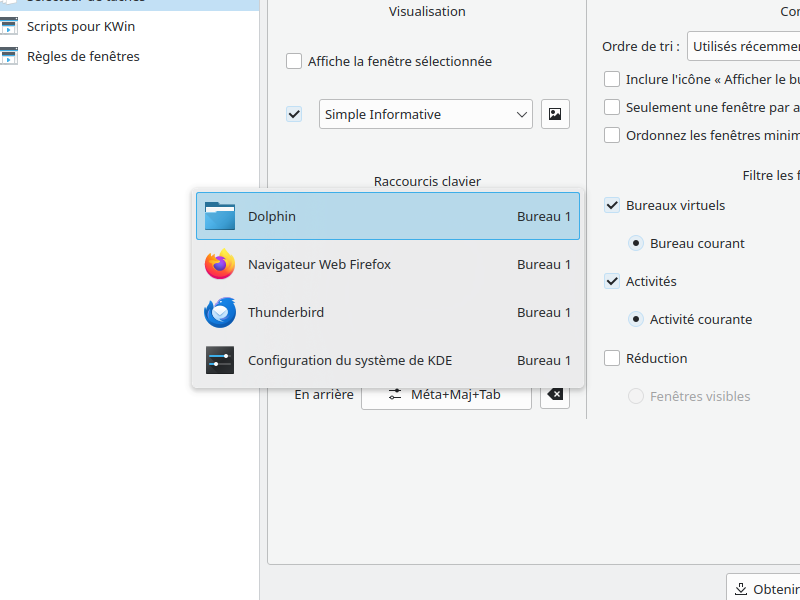Enable Seulement une fenêtre par application
Image resolution: width=800 pixels, height=600 pixels.
click(x=612, y=107)
